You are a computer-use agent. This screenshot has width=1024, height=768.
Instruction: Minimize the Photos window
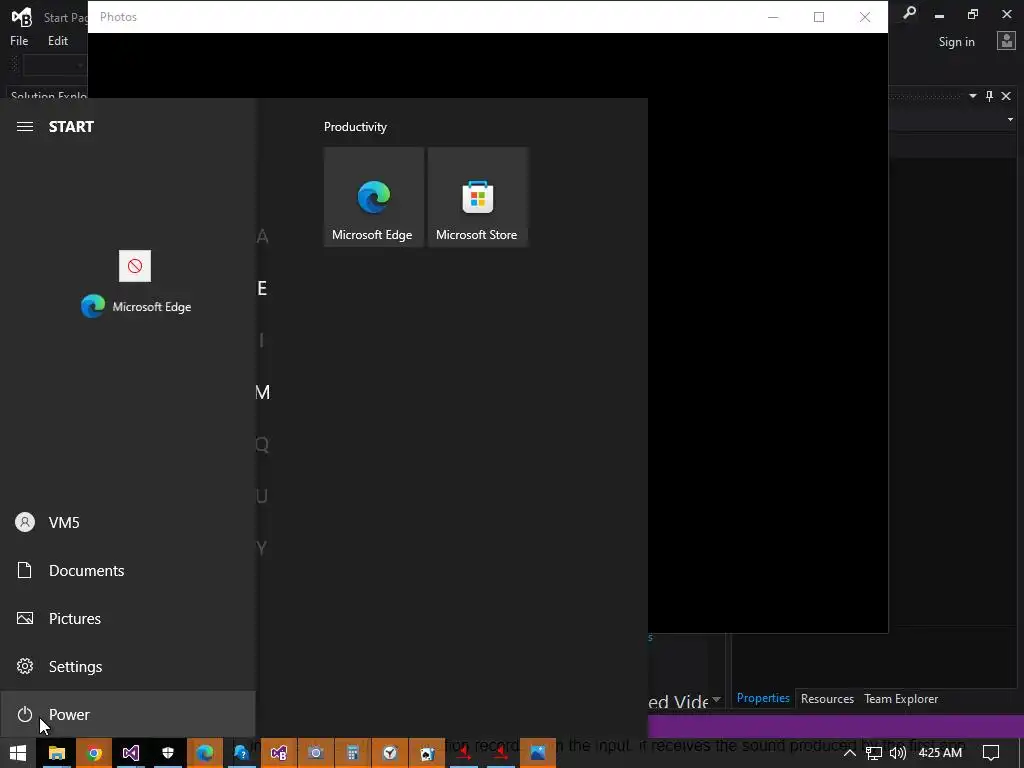point(773,17)
